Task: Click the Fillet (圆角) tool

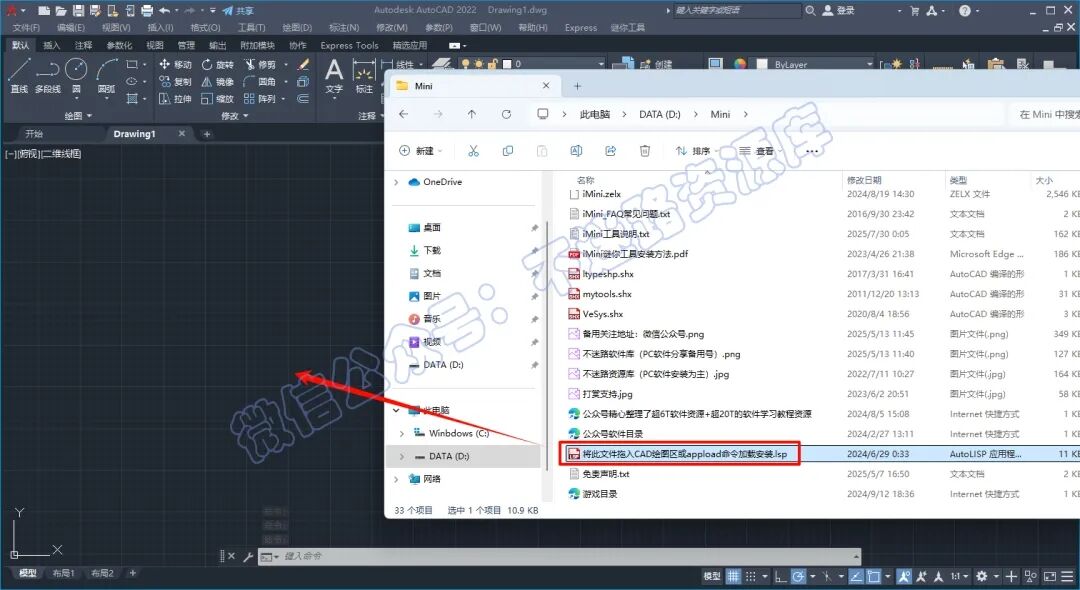Action: 260,81
